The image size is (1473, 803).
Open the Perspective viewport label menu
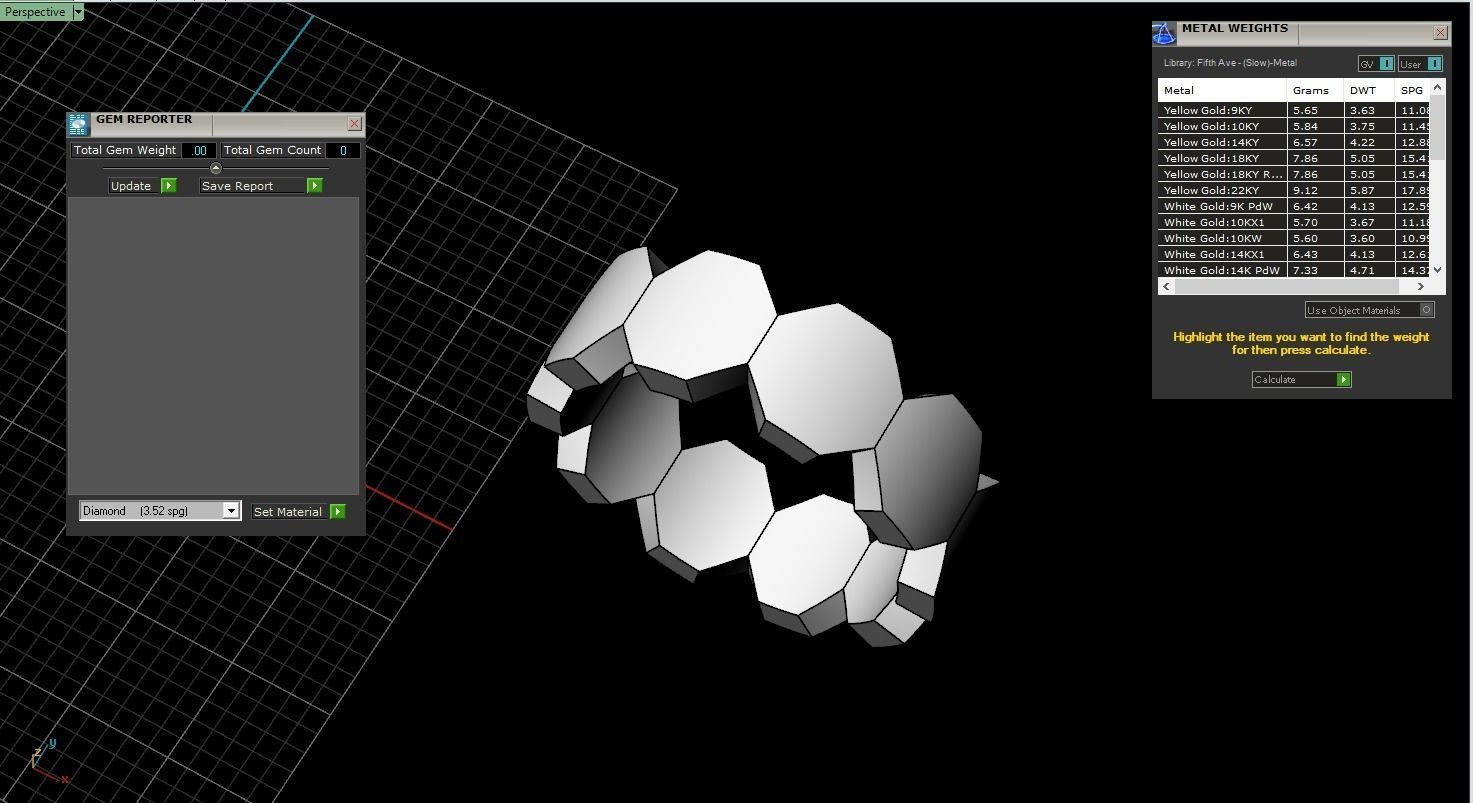click(x=35, y=12)
